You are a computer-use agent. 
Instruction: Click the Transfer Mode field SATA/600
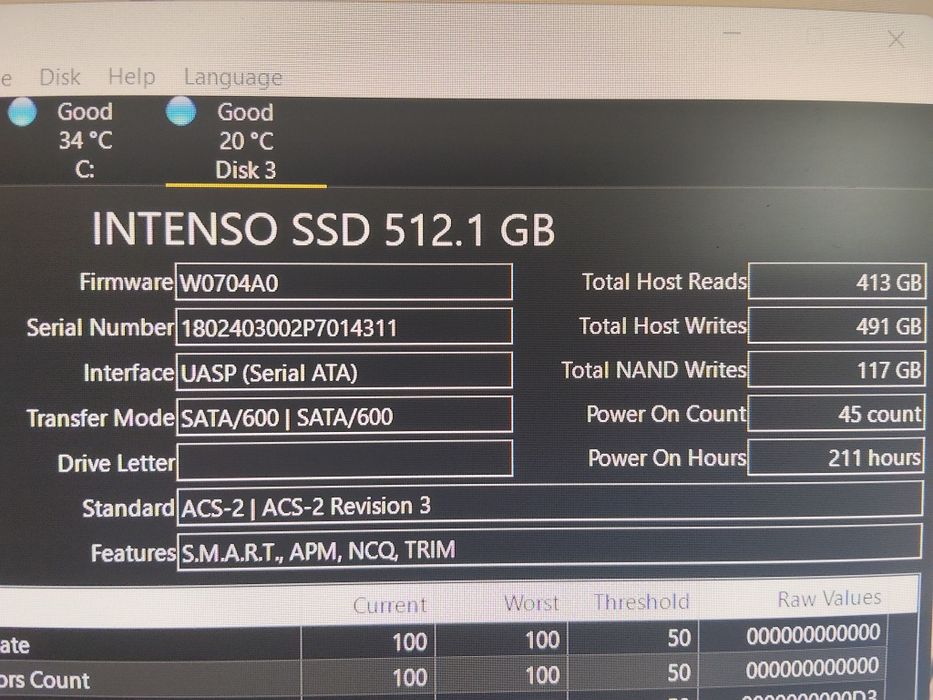tap(344, 415)
